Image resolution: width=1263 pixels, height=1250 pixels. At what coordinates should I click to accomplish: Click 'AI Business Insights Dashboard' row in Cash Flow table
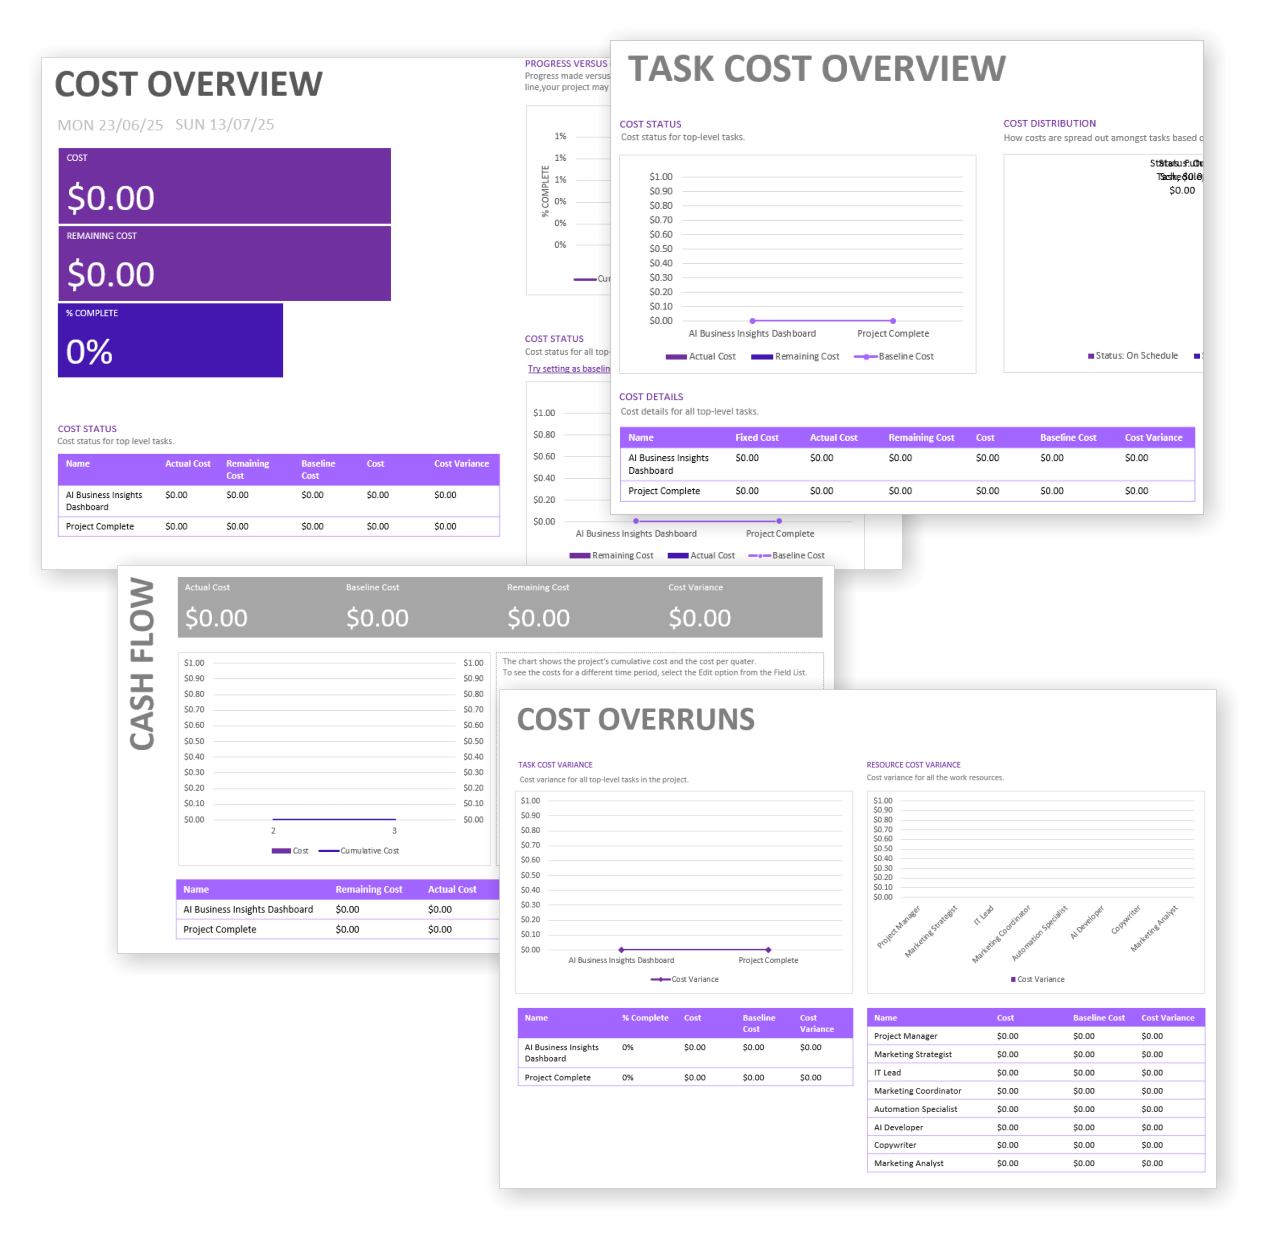338,910
